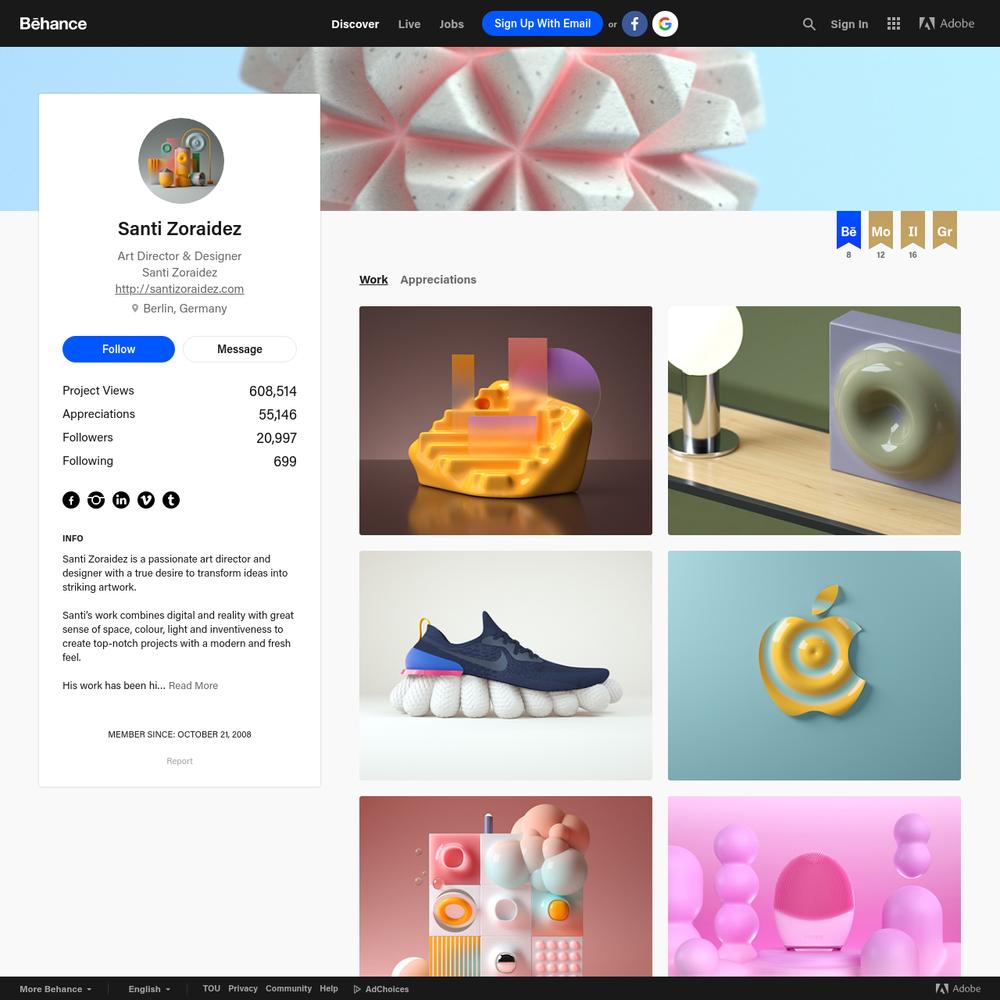Open the English language dropdown

tap(149, 989)
